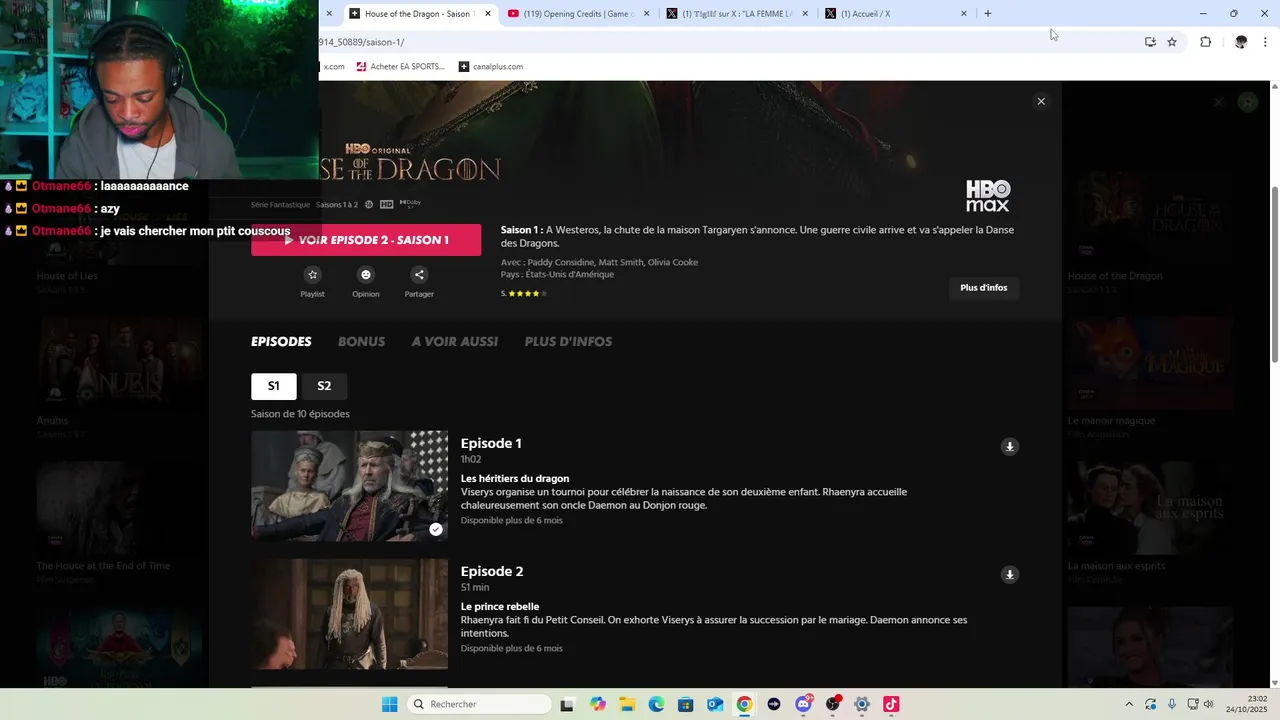Open the PLUS D'INFOS tab
This screenshot has height=720, width=1280.
point(568,342)
